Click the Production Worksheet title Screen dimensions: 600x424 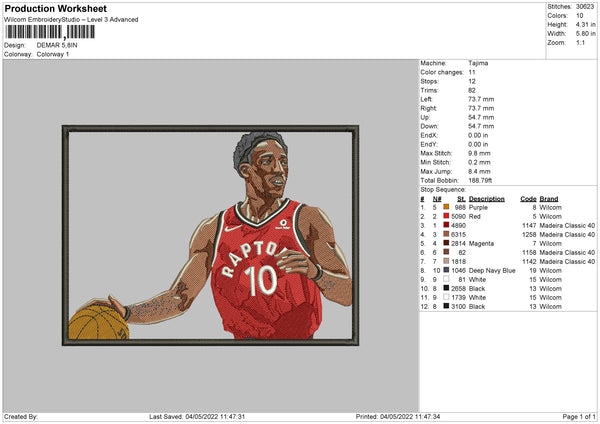[55, 9]
